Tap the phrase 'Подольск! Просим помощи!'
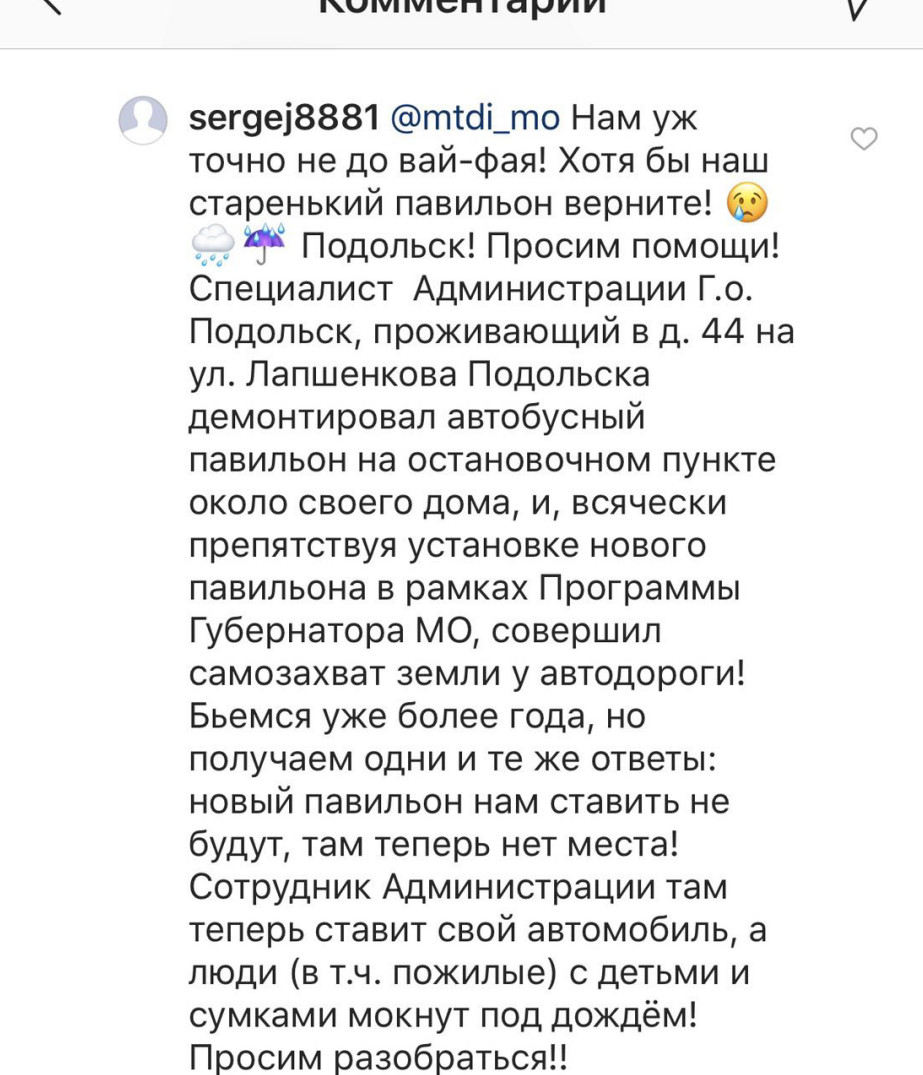The height and width of the screenshot is (1075, 923). click(539, 246)
